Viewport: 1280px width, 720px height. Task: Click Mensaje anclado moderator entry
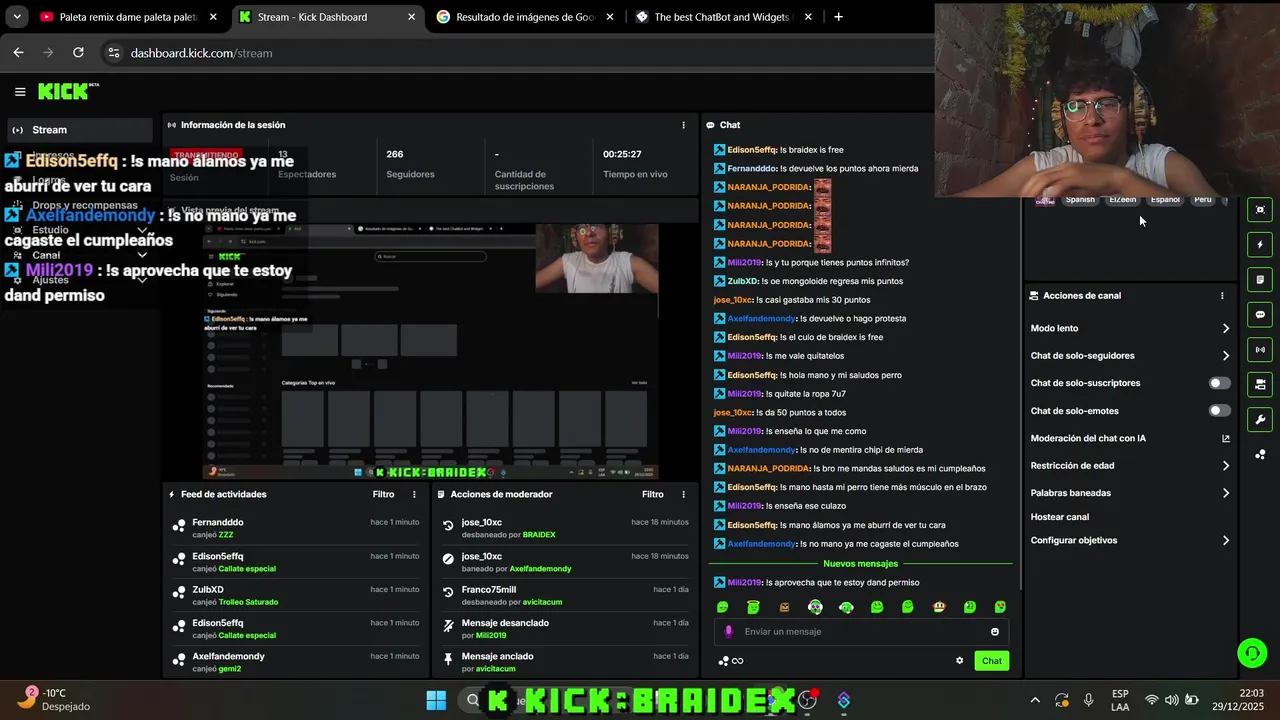[x=567, y=662]
